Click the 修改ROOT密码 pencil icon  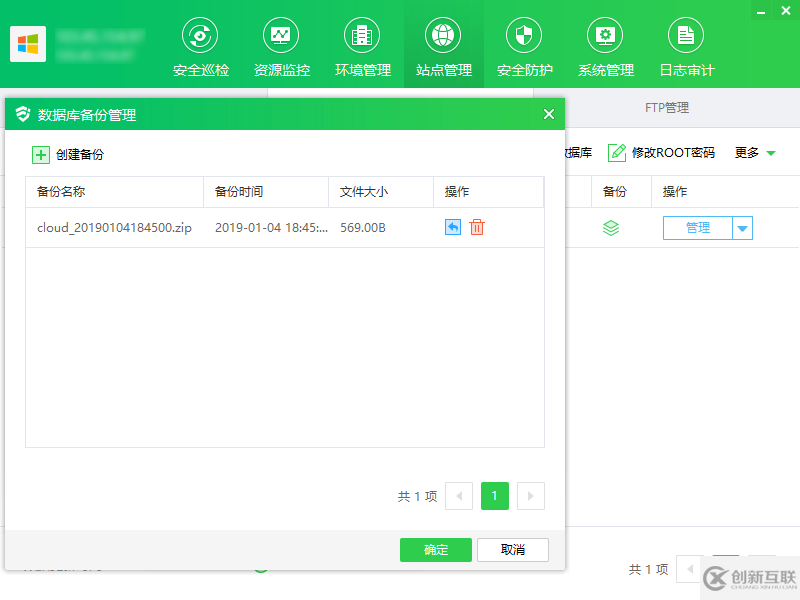pyautogui.click(x=617, y=153)
